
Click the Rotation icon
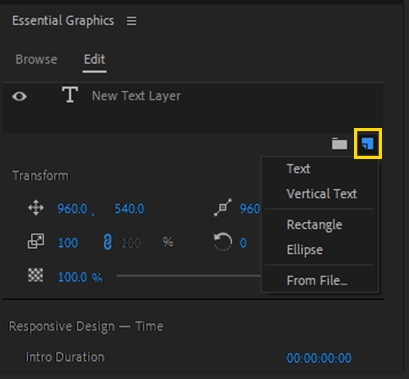click(x=223, y=241)
